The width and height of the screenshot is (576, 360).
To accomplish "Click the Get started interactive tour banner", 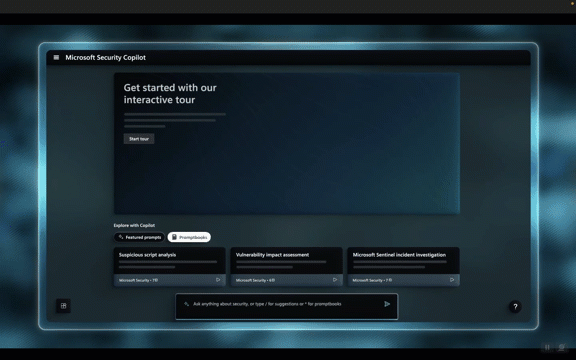I will tap(287, 143).
